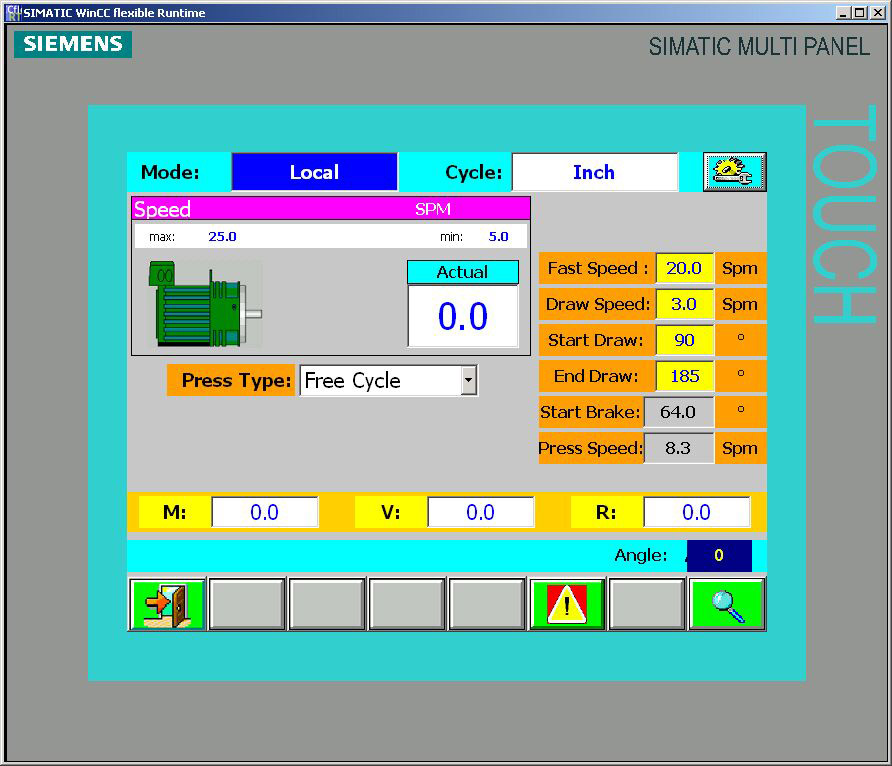Open the settings gear and wrench icon

coord(734,172)
